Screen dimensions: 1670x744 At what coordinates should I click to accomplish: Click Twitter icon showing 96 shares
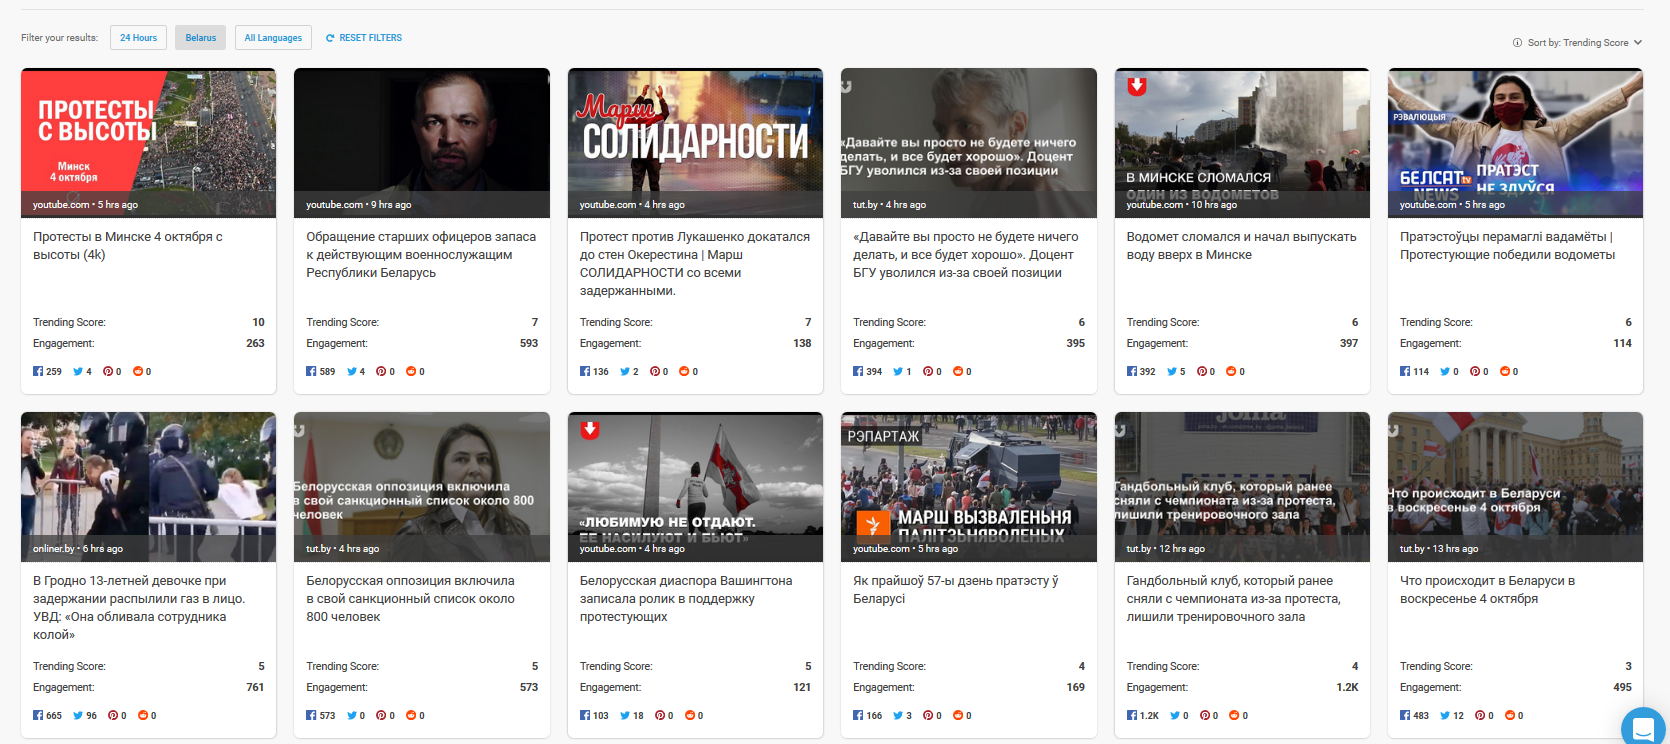pos(78,715)
